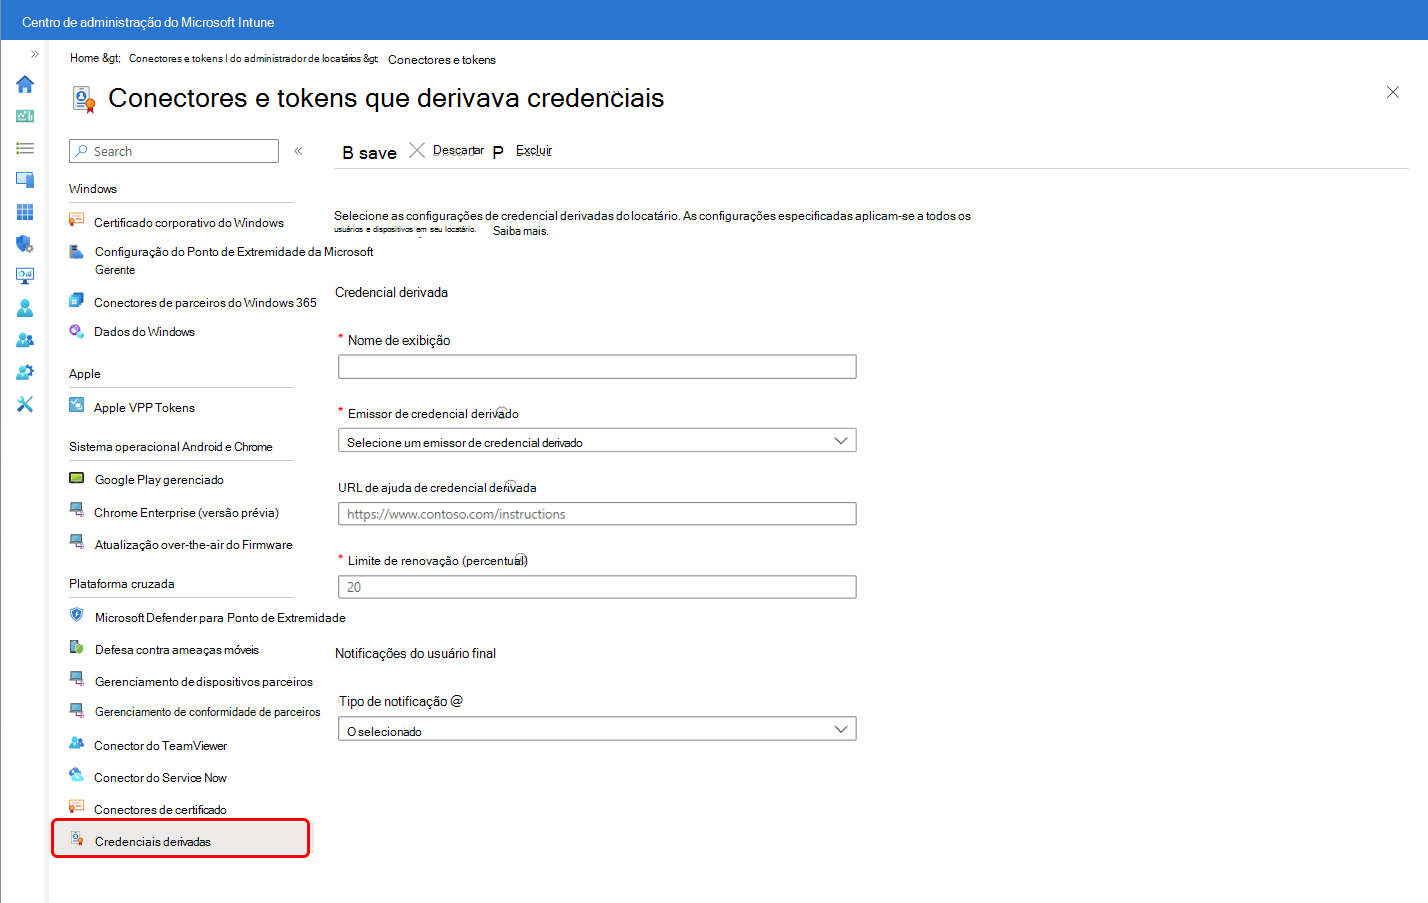Click the Certificado corporativo do Windows icon
The height and width of the screenshot is (903, 1428).
click(x=76, y=220)
